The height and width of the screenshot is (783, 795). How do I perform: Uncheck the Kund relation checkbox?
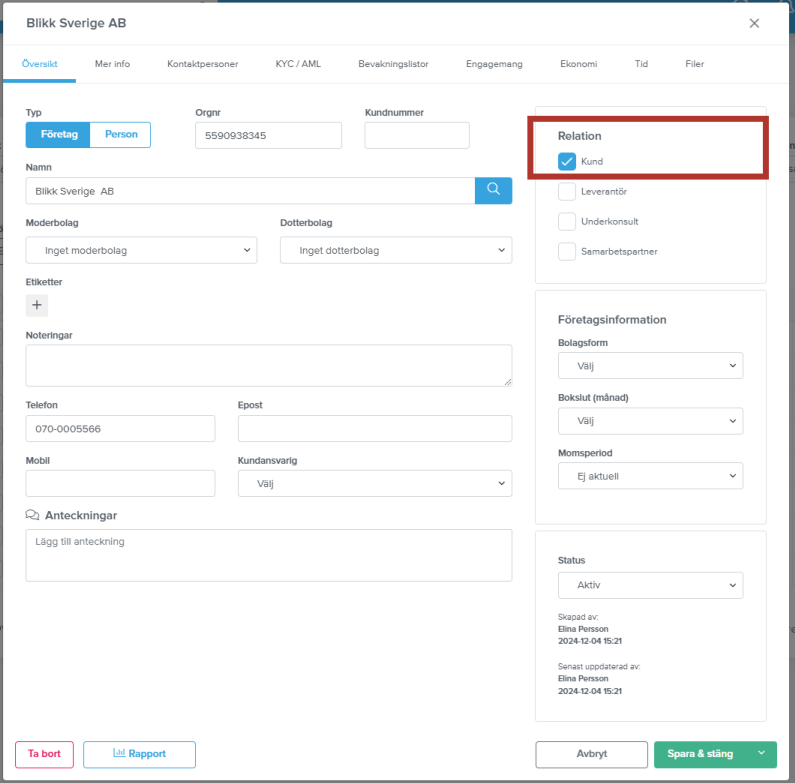(567, 162)
